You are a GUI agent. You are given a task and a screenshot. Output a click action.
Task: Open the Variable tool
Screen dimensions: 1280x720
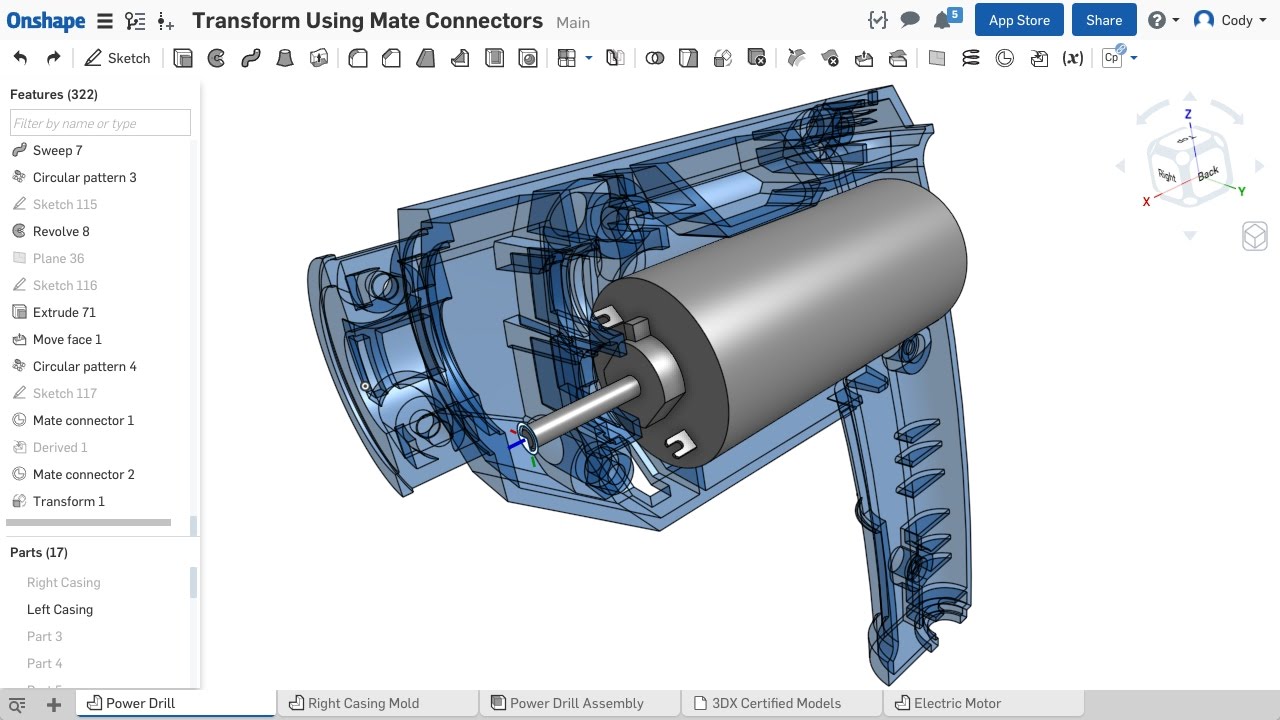[1072, 58]
